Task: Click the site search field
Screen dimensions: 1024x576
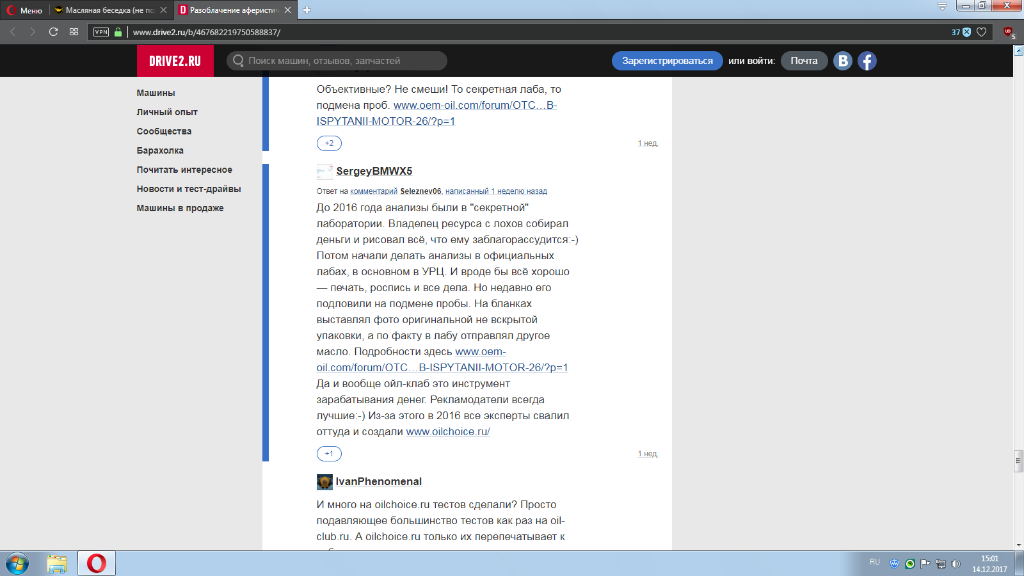Action: pos(337,61)
